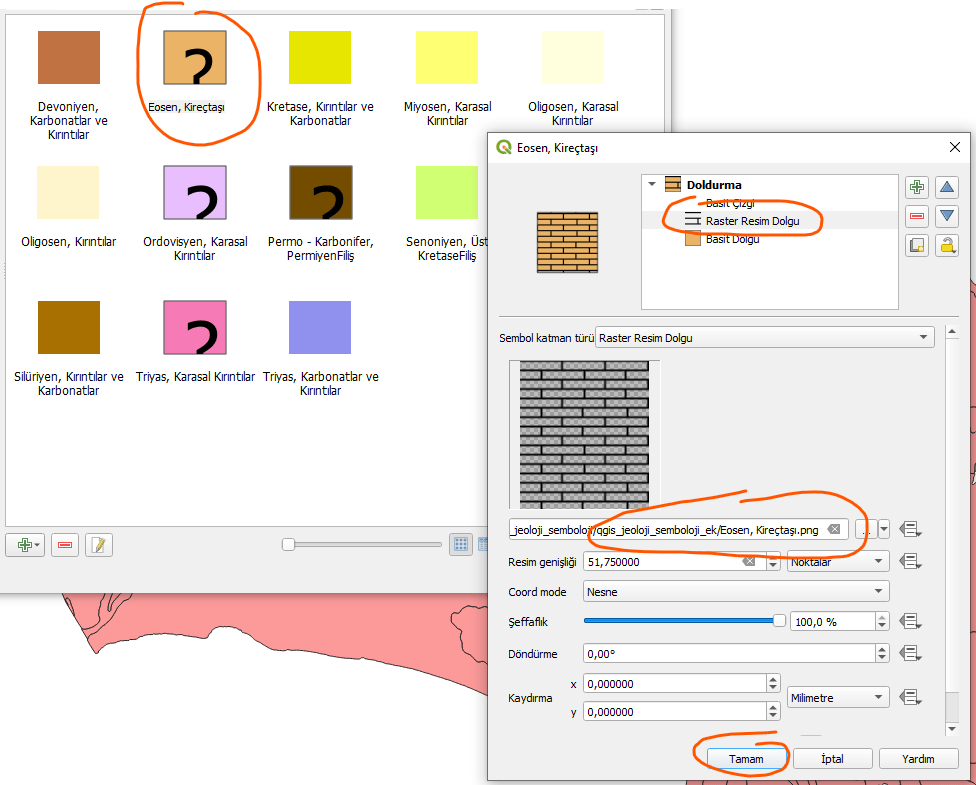Add a new symbol layer with green plus
This screenshot has height=785, width=976.
916,187
